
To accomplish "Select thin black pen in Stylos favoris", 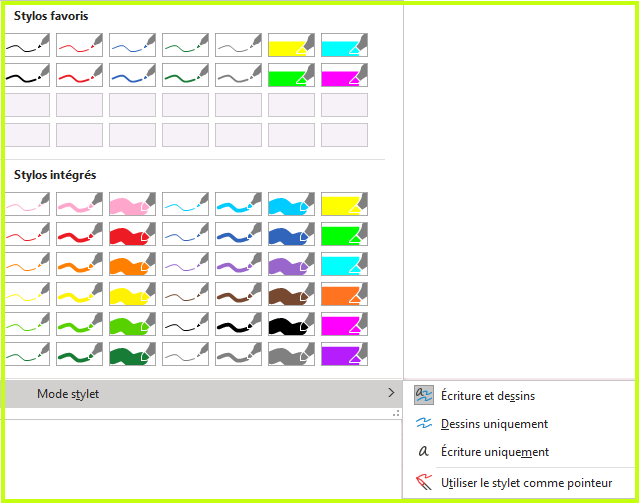I will coord(27,45).
